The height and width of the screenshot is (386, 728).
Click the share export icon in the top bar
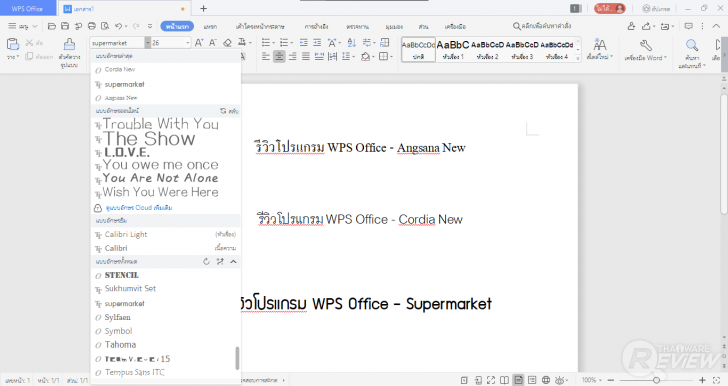pyautogui.click(x=646, y=26)
